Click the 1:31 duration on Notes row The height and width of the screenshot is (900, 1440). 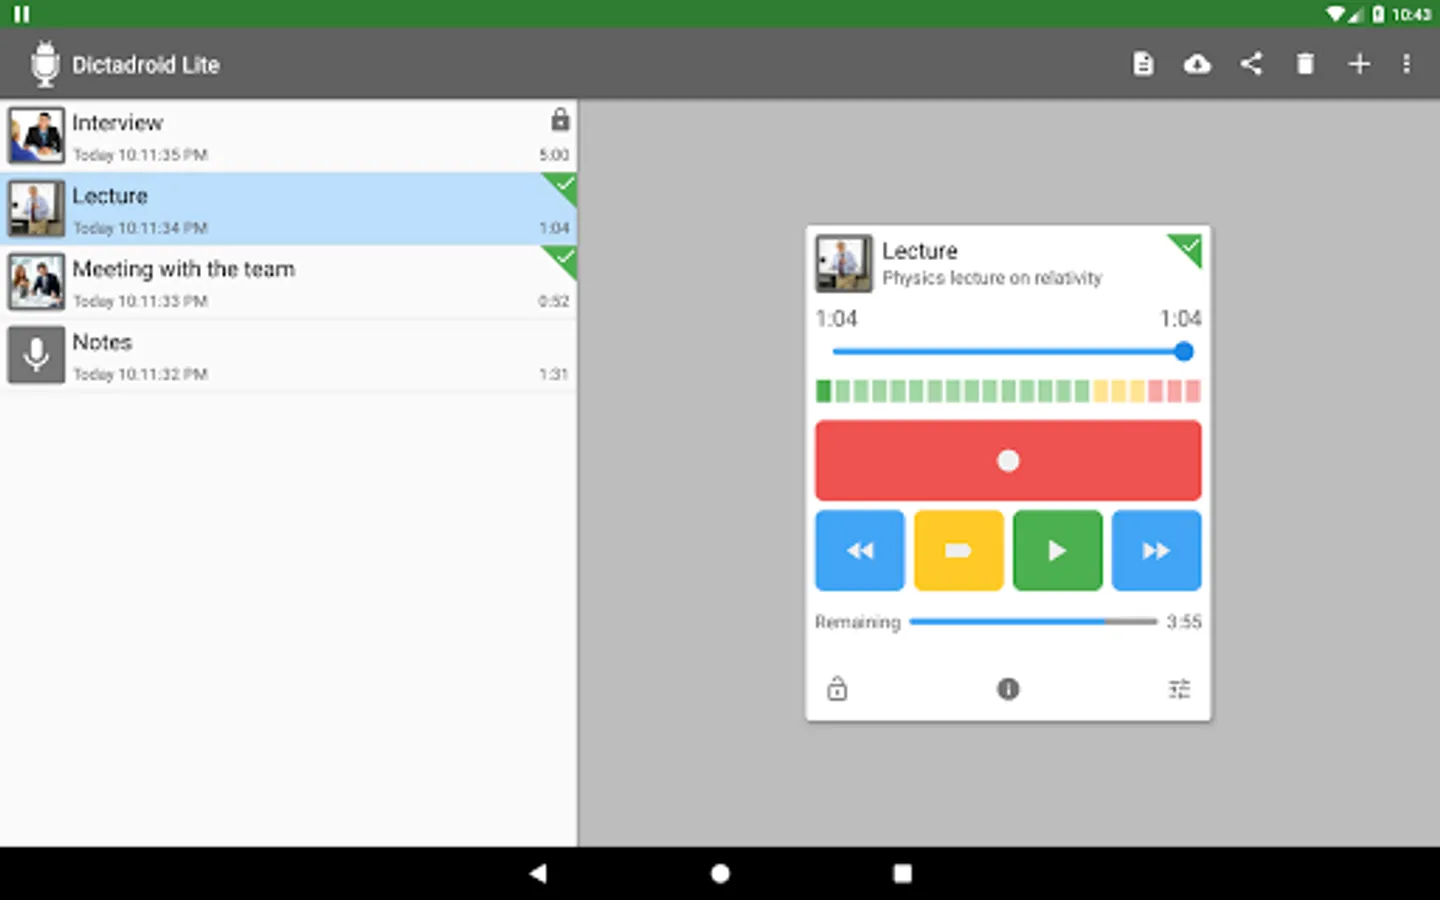[x=554, y=373]
